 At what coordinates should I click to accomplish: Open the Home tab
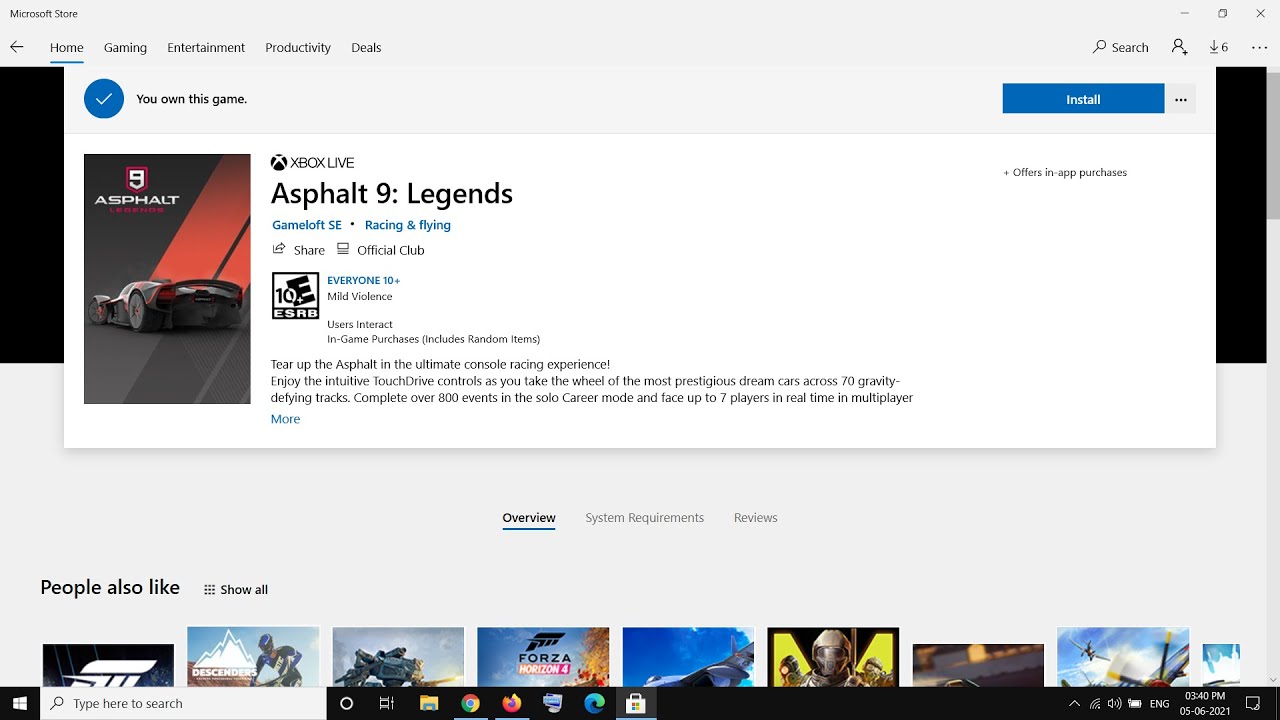[x=67, y=47]
